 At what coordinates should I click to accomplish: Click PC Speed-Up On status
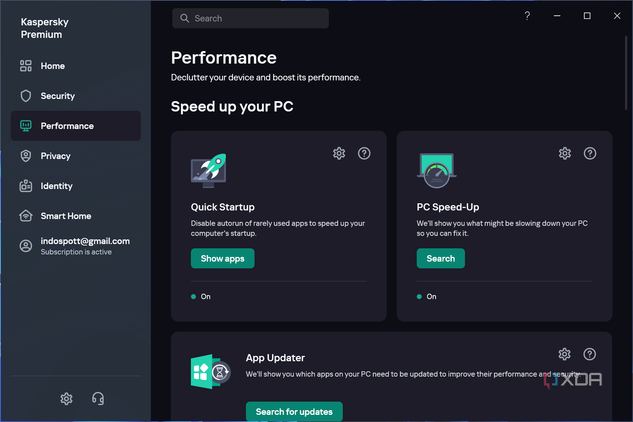click(427, 296)
